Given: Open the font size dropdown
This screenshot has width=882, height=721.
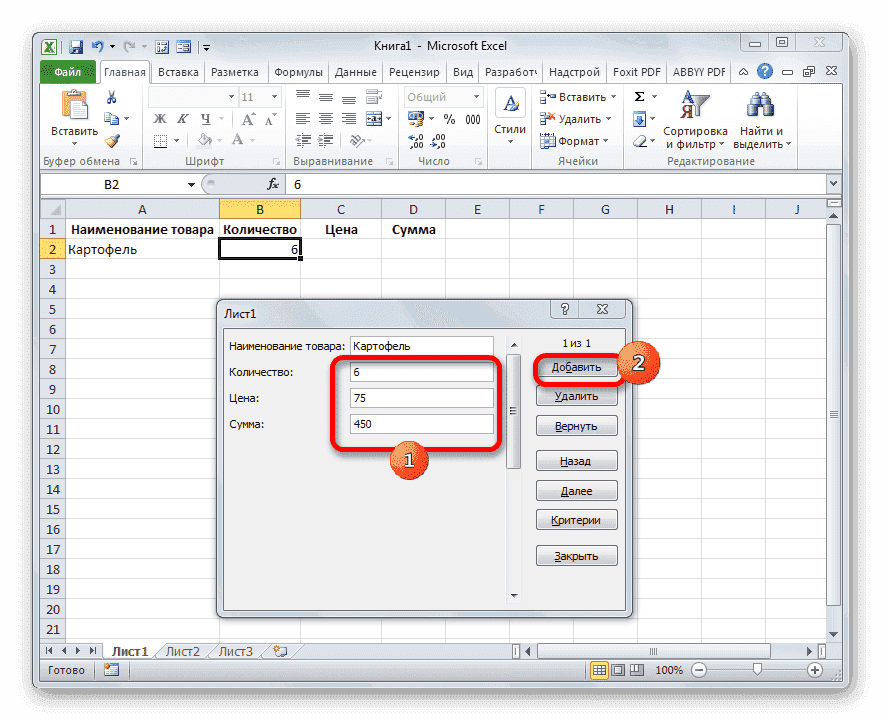Looking at the screenshot, I should [x=272, y=96].
